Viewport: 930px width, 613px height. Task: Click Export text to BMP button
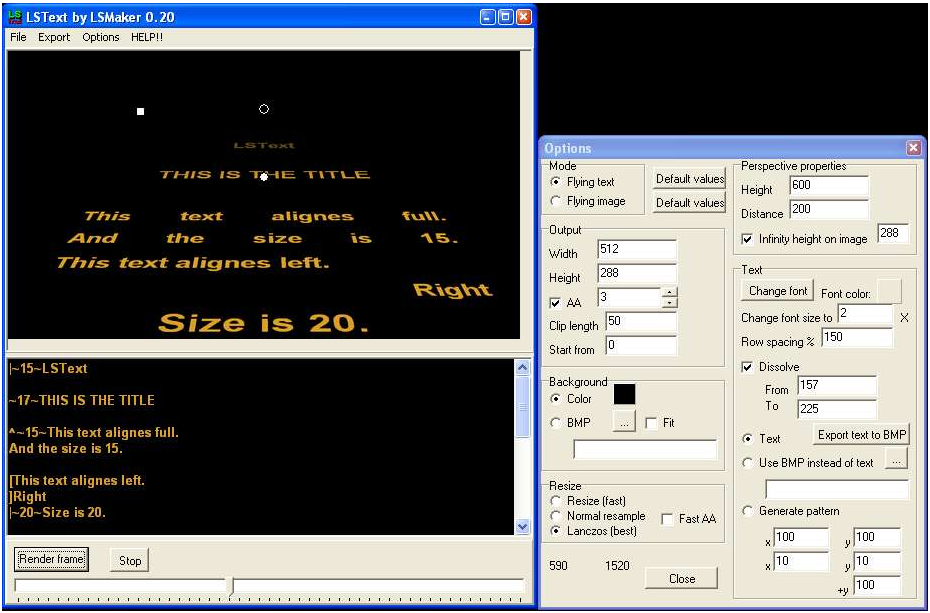point(861,435)
